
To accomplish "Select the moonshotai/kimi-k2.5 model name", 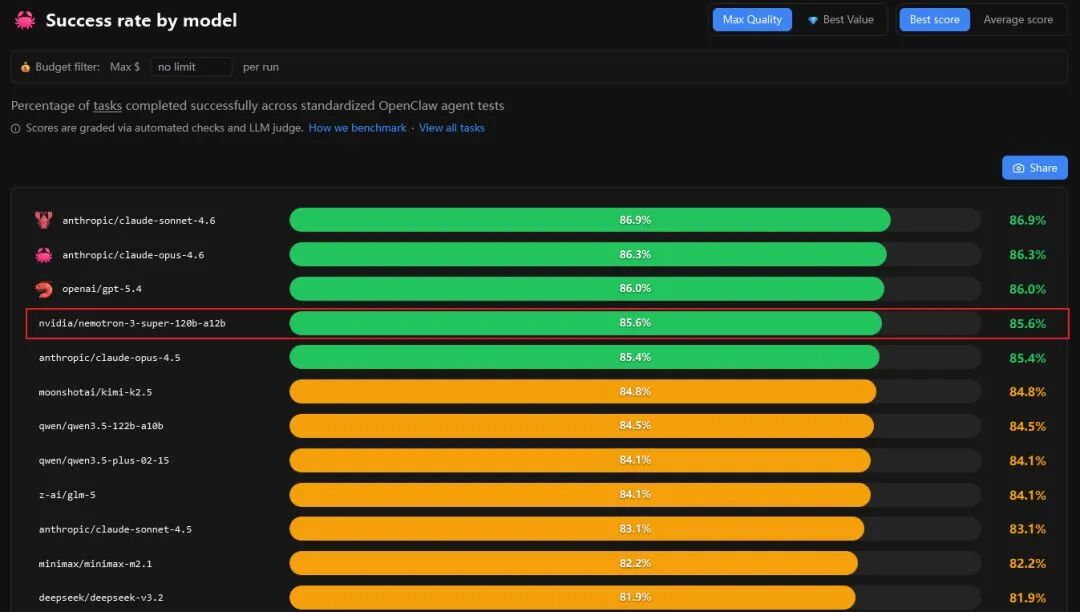I will pyautogui.click(x=95, y=392).
